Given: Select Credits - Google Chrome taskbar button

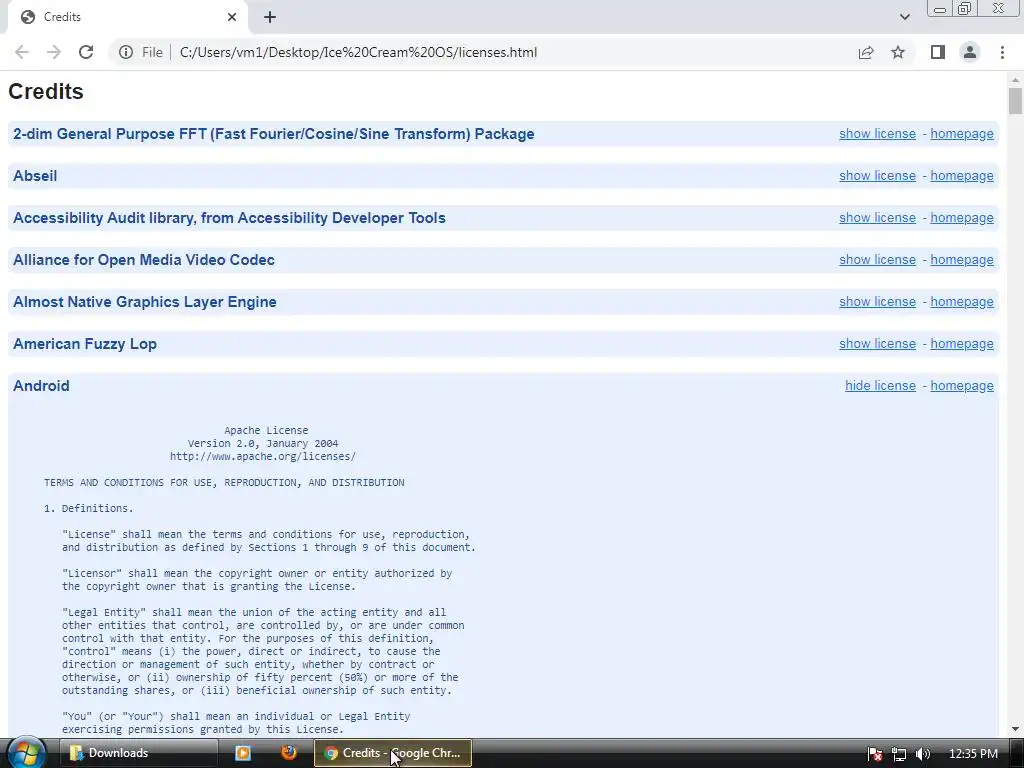Looking at the screenshot, I should click(x=392, y=753).
